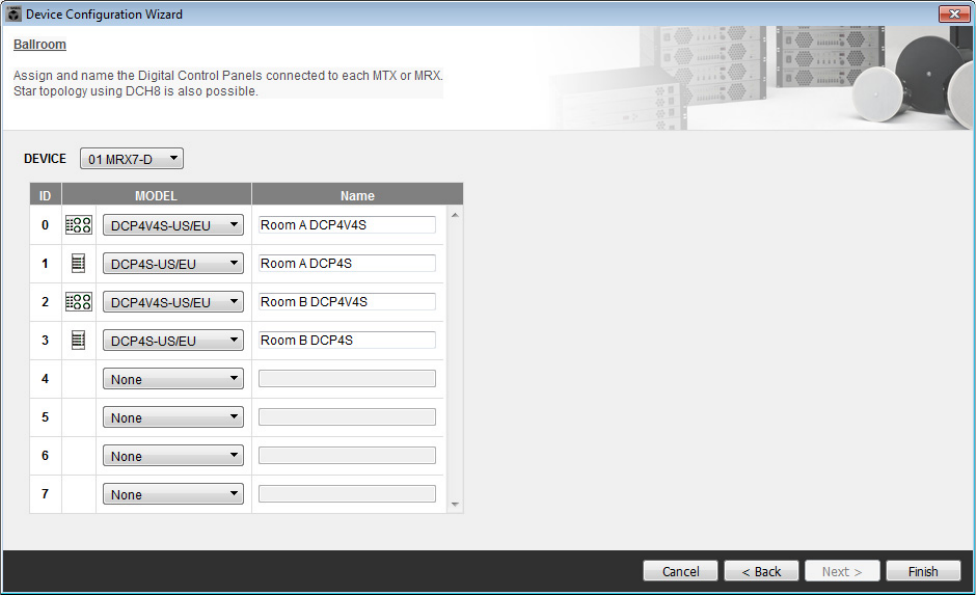Click the Name column header
The height and width of the screenshot is (595, 976).
pos(357,195)
